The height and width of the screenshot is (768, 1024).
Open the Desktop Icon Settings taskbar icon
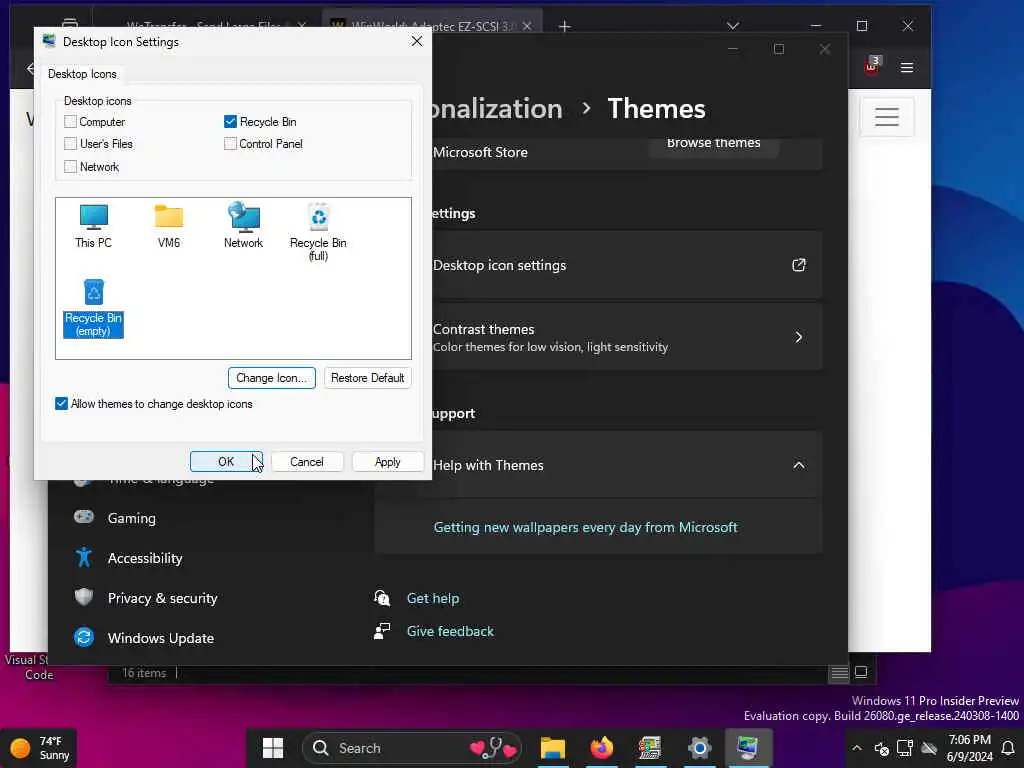click(x=748, y=748)
